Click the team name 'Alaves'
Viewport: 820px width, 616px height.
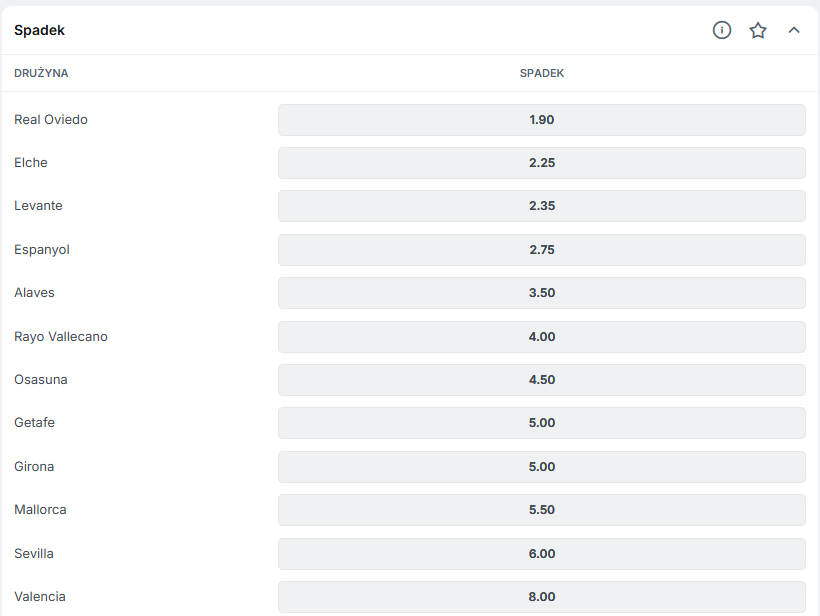point(34,292)
